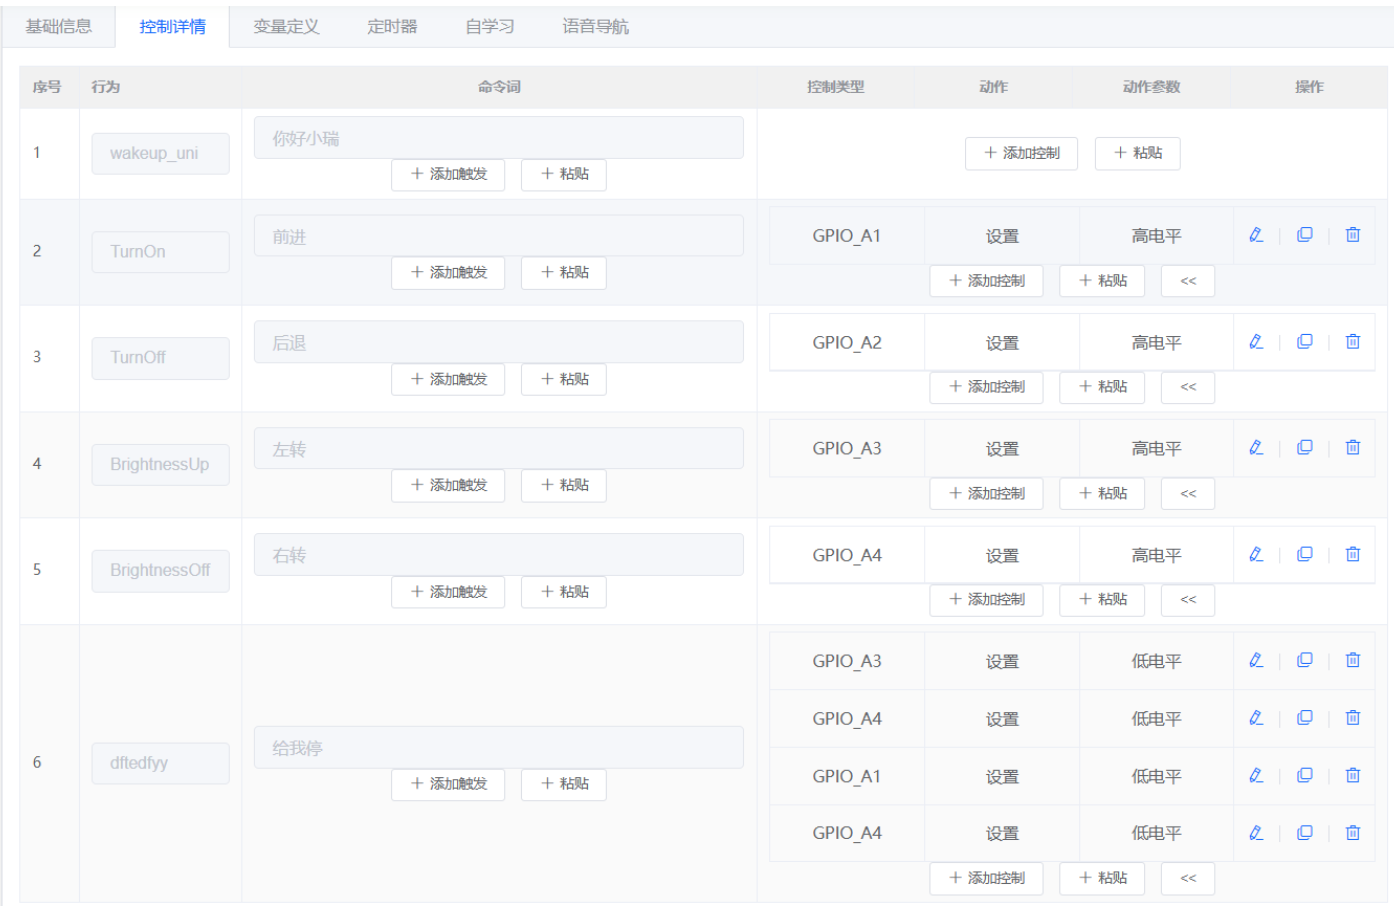Screen dimensions: 1394x906
Task: Click the 左转 command word field
Action: pos(499,449)
